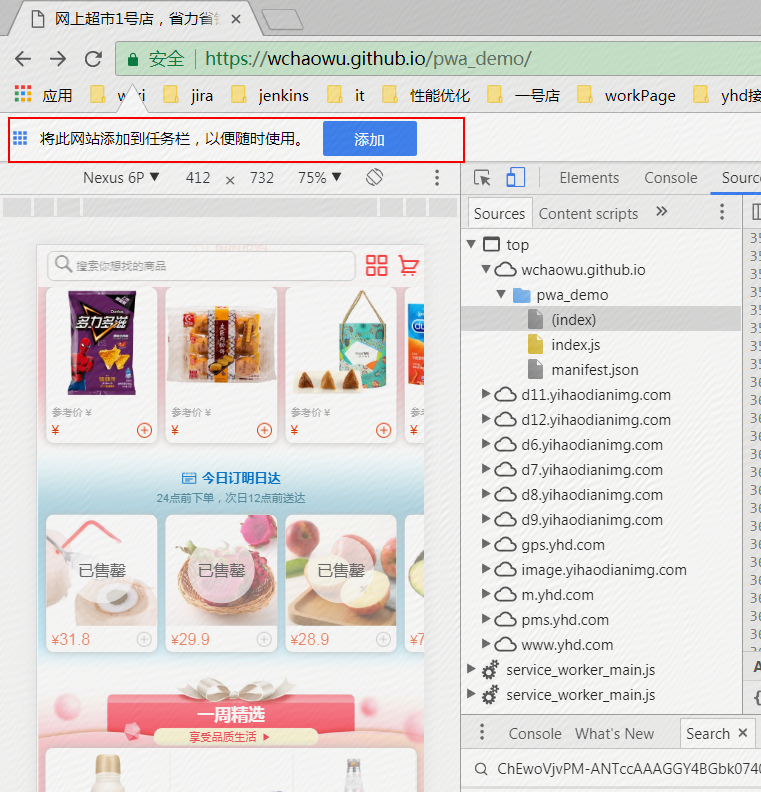
Task: Edit the device width 412 field
Action: click(x=198, y=177)
